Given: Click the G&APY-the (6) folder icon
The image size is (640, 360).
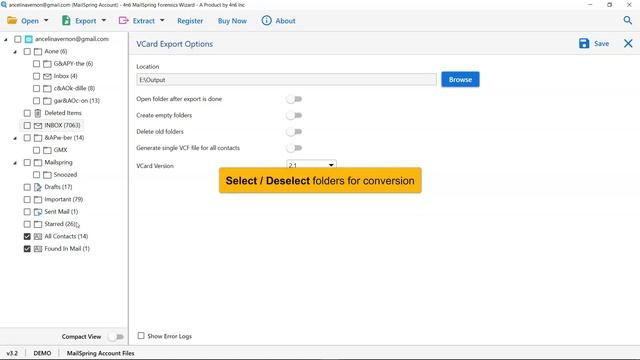Looking at the screenshot, I should [47, 64].
